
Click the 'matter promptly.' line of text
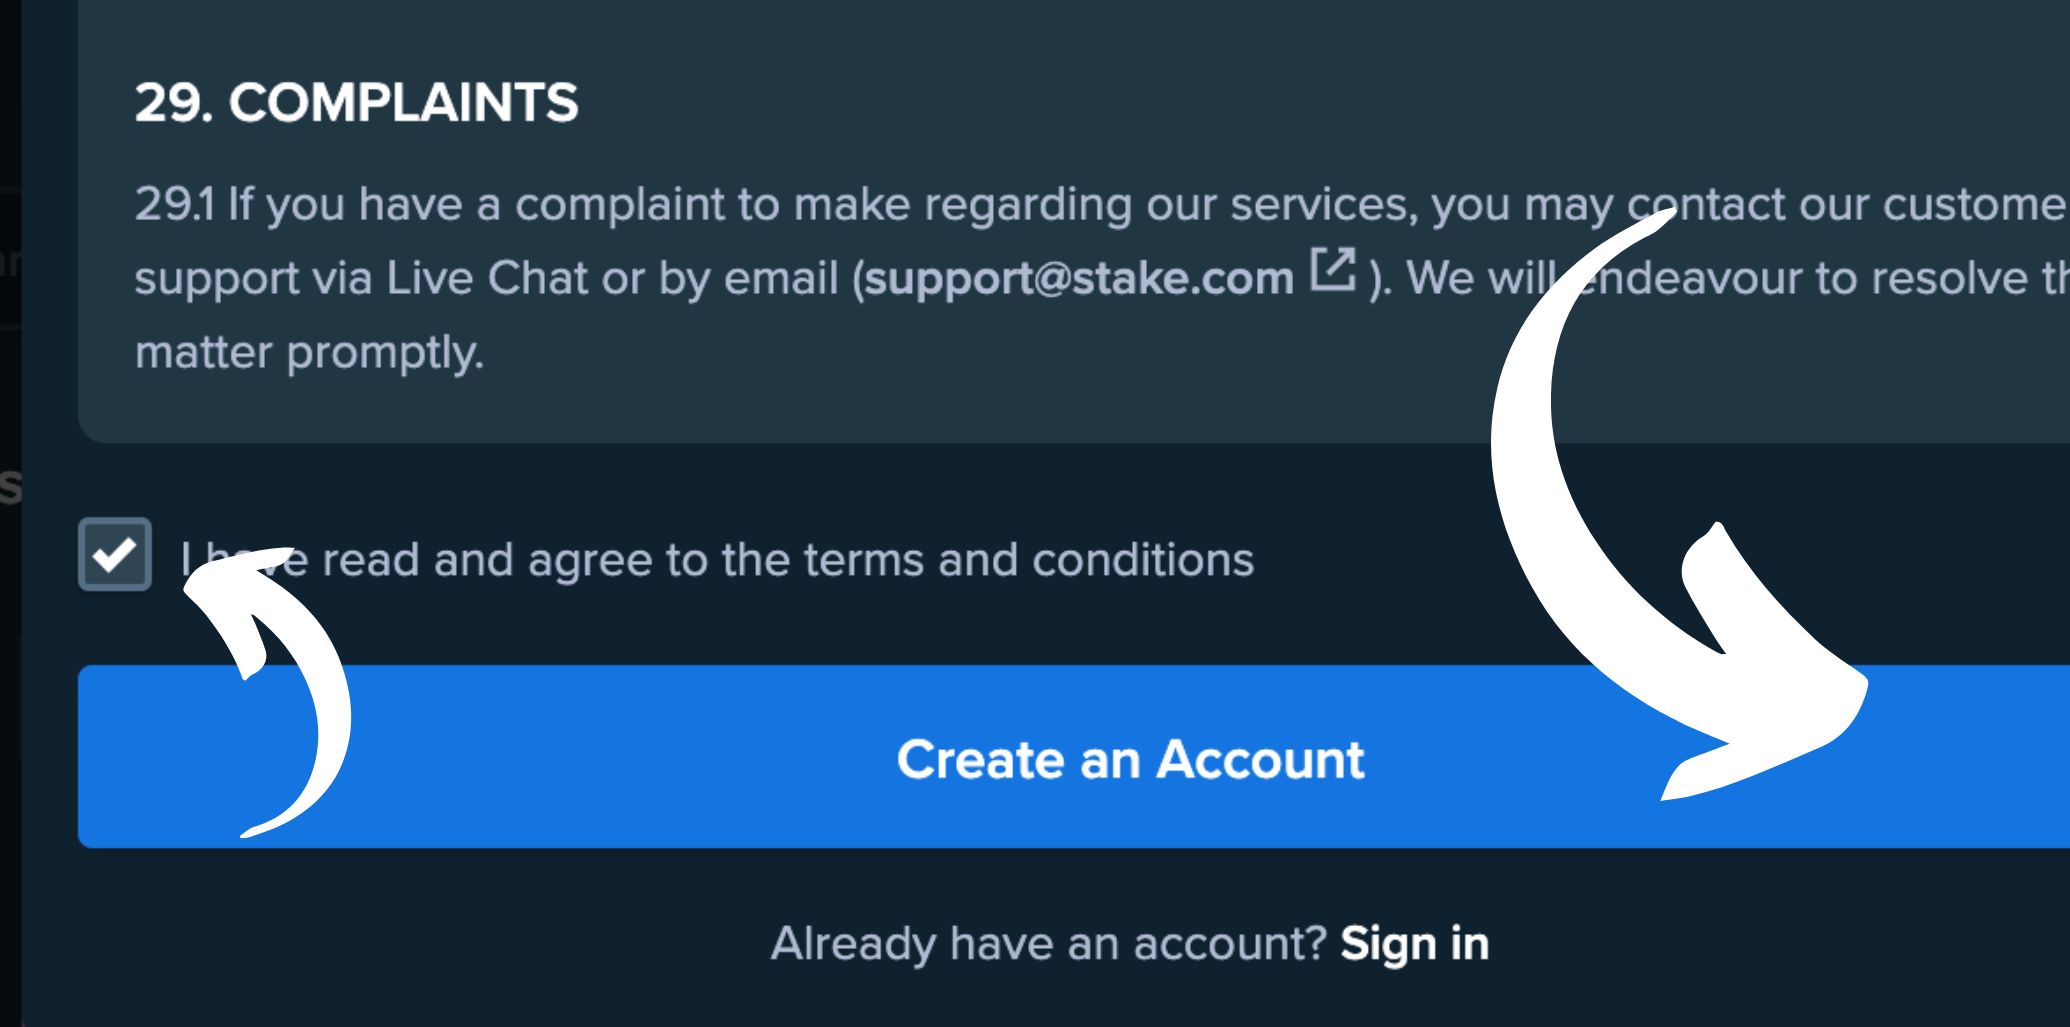coord(309,353)
